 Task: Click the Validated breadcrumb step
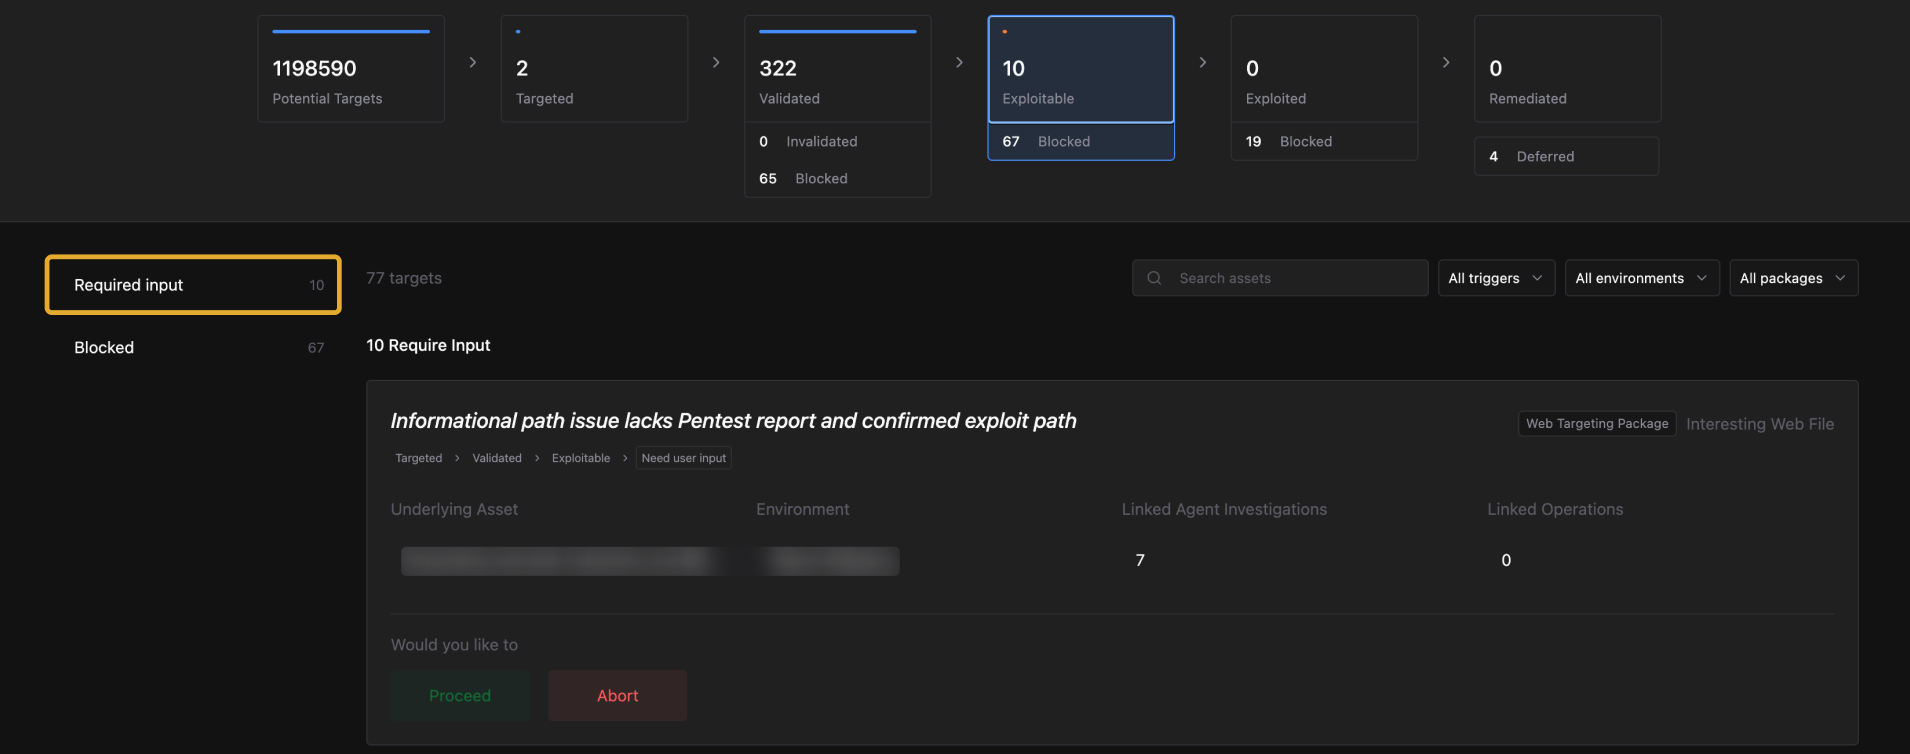pyautogui.click(x=497, y=458)
